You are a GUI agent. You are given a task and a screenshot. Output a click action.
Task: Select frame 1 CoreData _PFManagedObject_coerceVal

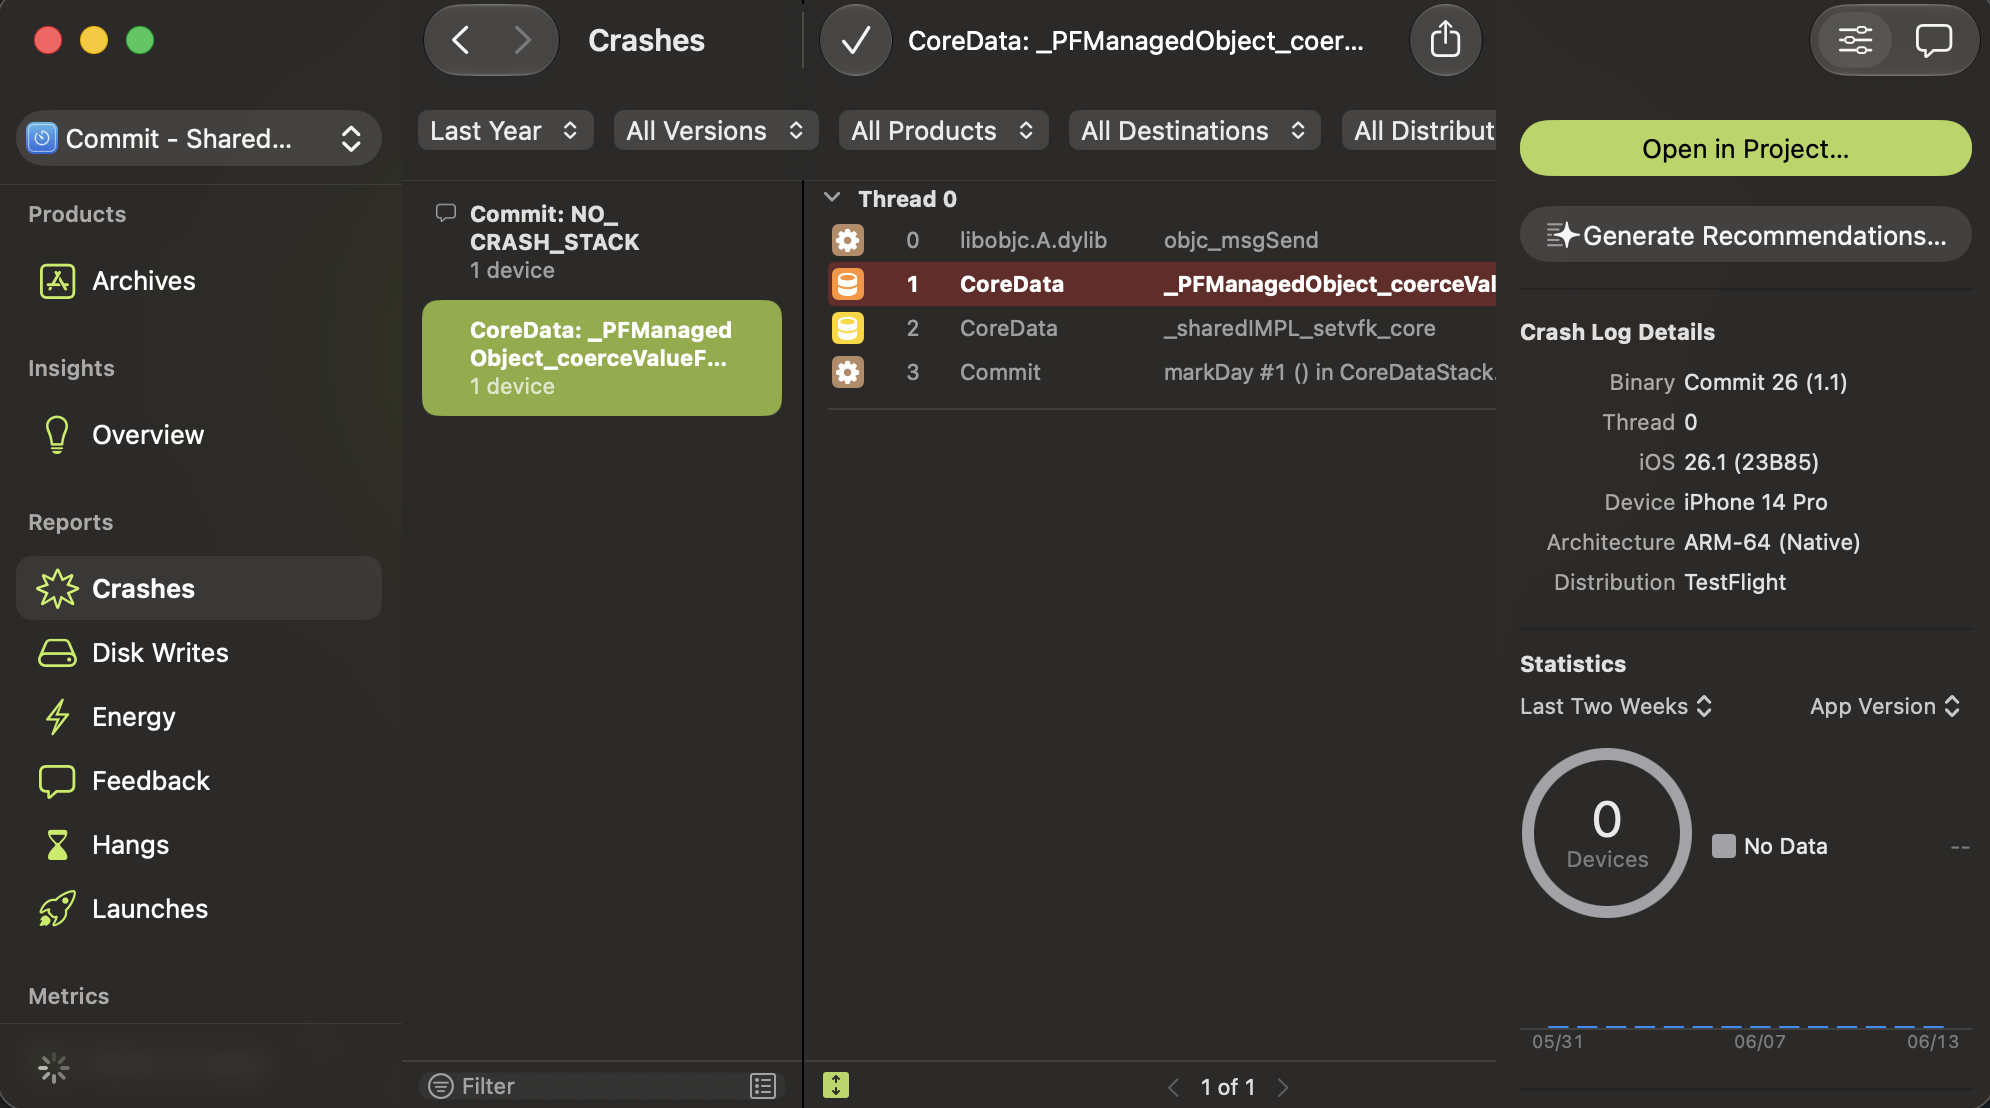(x=1162, y=284)
